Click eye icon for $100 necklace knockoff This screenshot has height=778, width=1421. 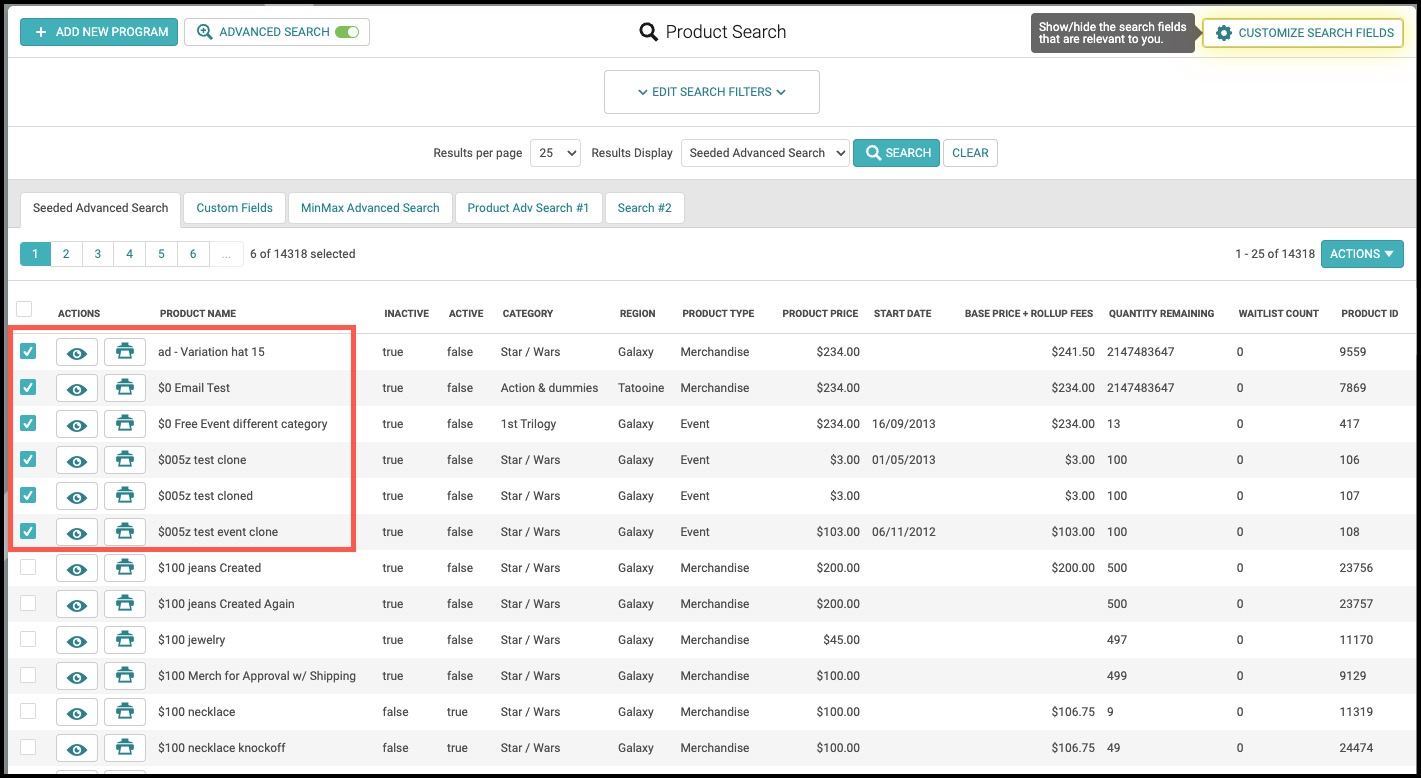pyautogui.click(x=77, y=748)
